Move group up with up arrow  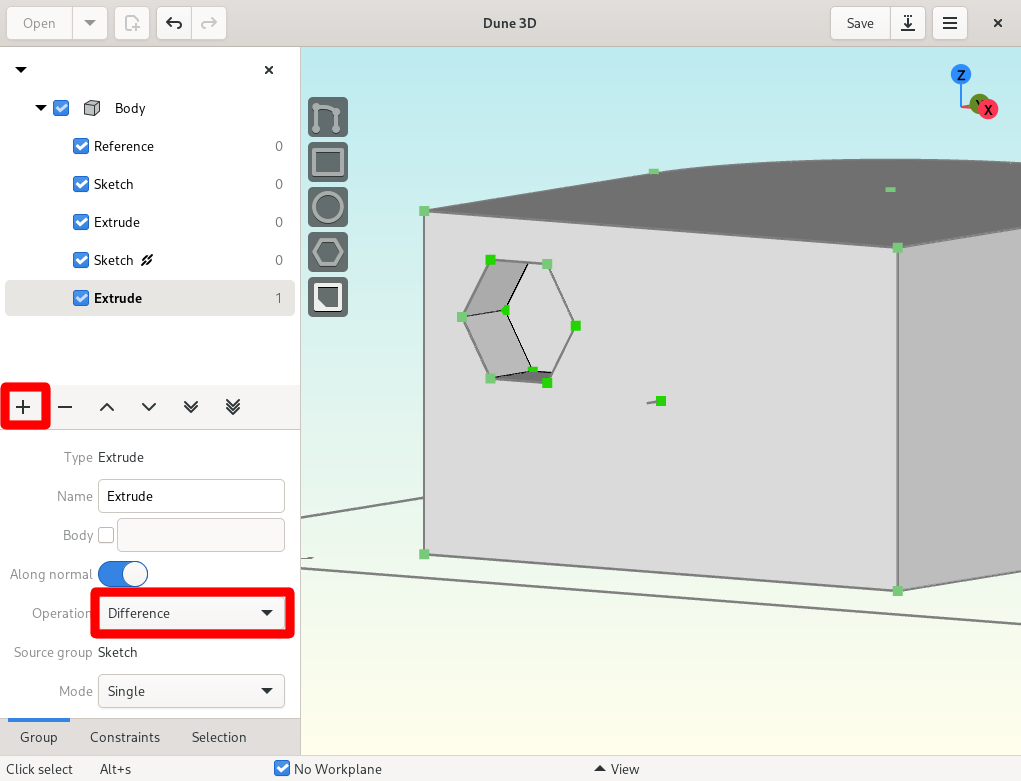(107, 407)
